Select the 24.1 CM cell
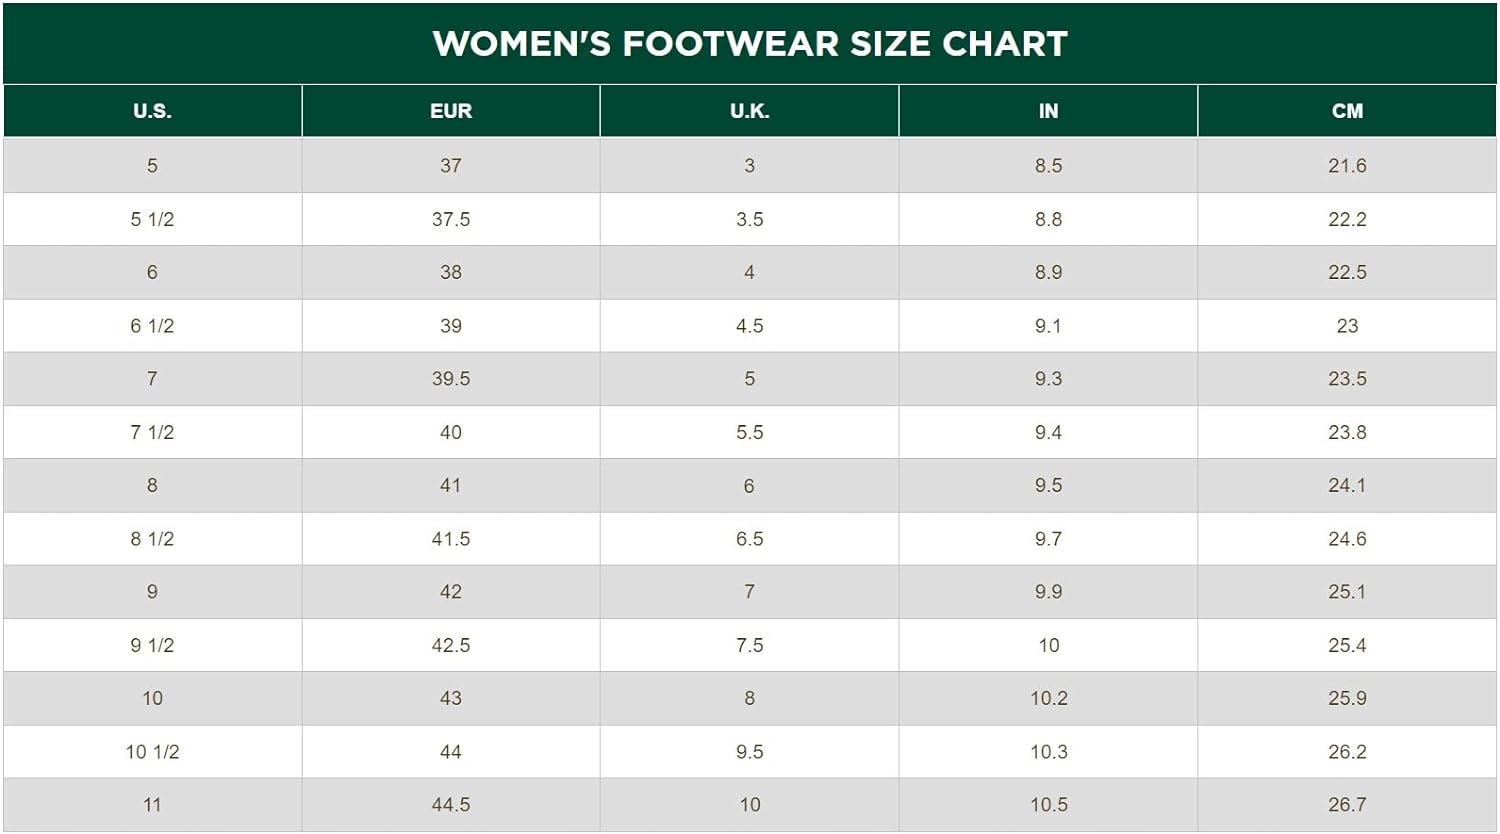This screenshot has width=1500, height=834. click(x=1347, y=485)
